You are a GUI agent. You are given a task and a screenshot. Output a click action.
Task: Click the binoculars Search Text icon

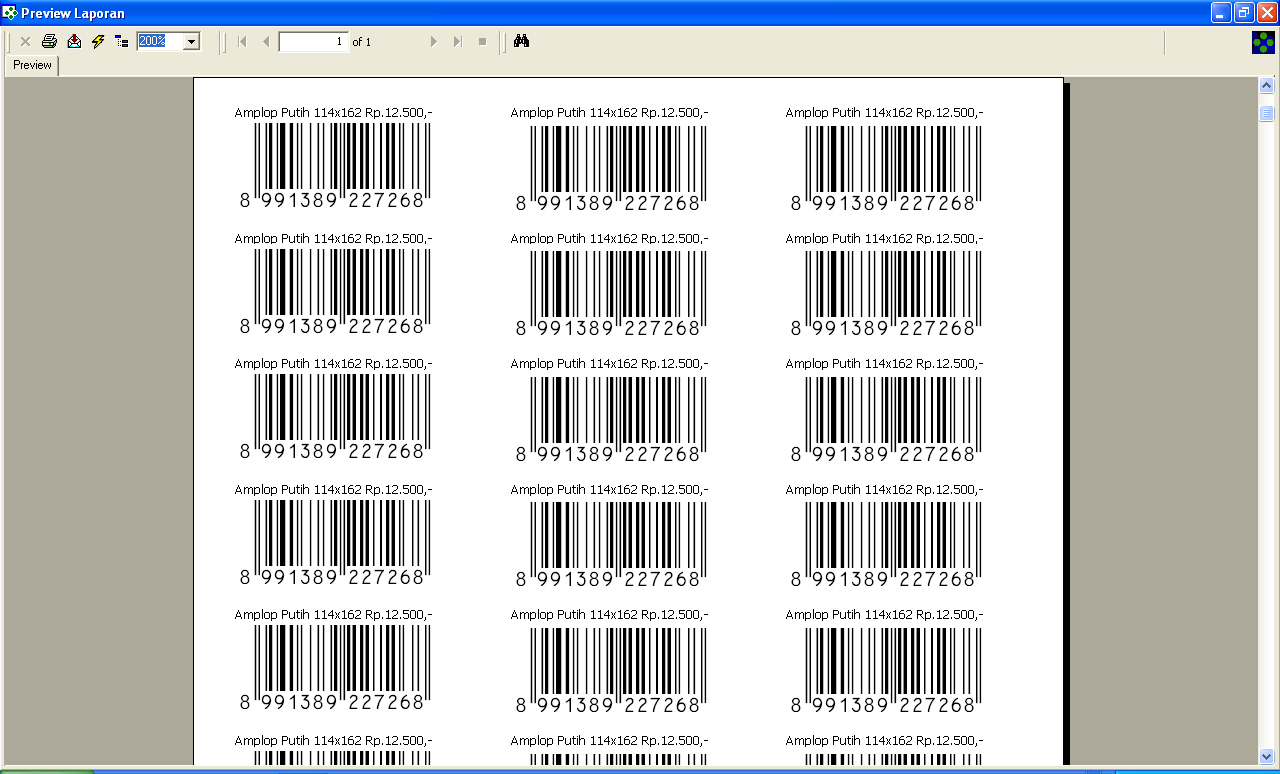pyautogui.click(x=521, y=41)
